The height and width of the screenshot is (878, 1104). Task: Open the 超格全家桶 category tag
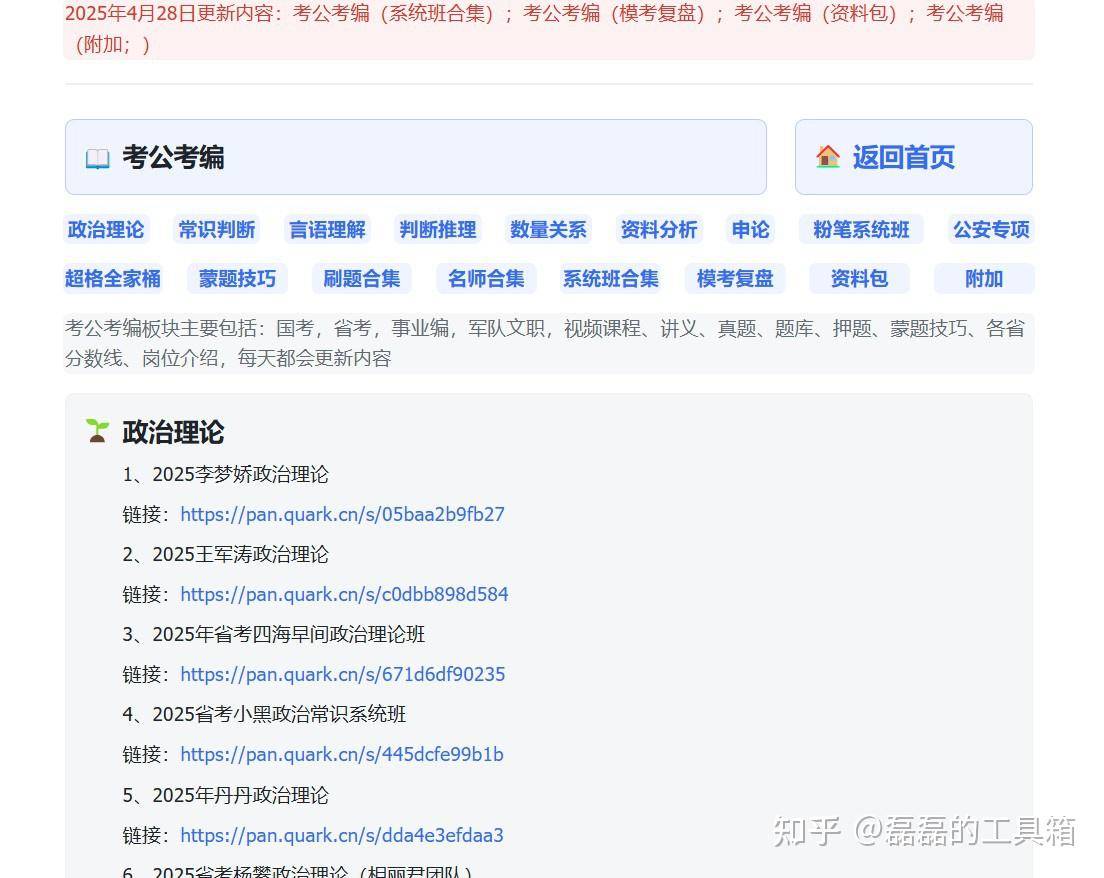pos(113,279)
